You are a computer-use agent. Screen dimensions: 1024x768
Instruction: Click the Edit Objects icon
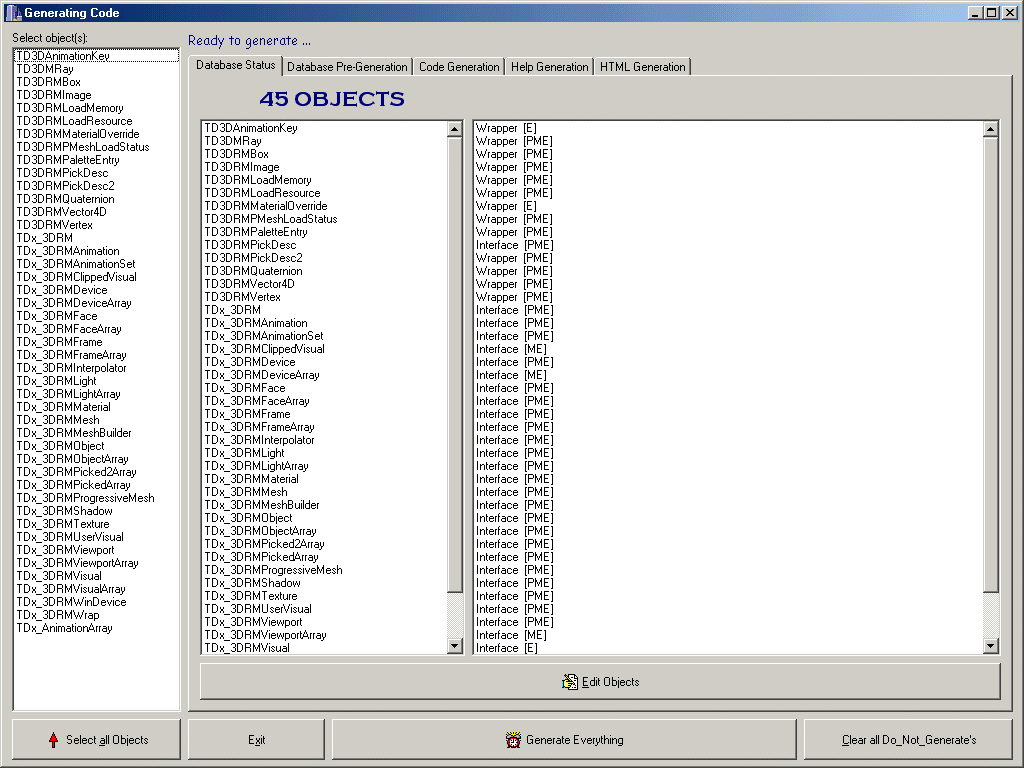570,682
